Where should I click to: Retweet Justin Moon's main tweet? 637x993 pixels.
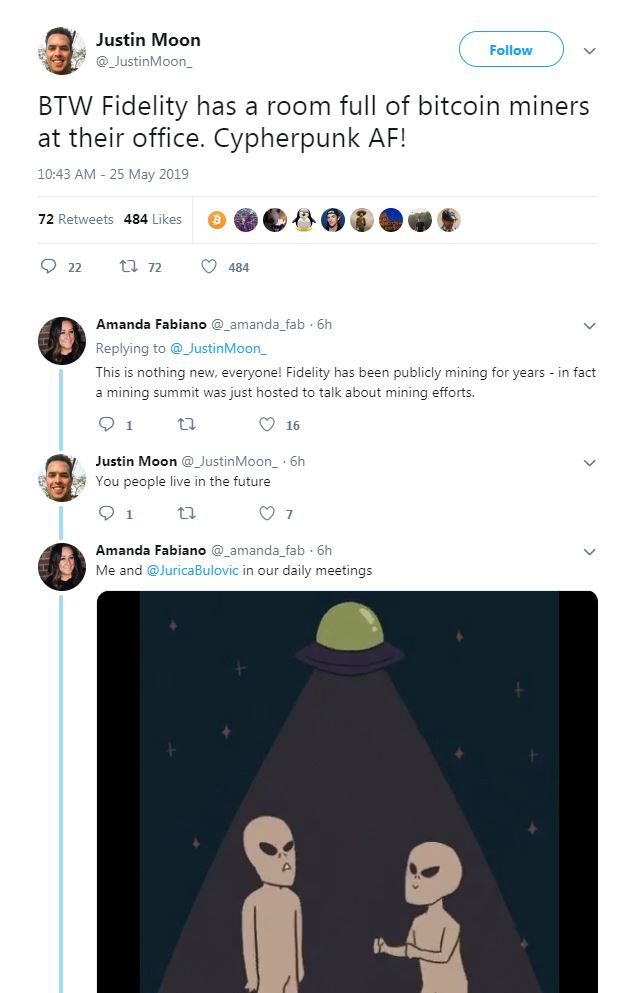(127, 267)
